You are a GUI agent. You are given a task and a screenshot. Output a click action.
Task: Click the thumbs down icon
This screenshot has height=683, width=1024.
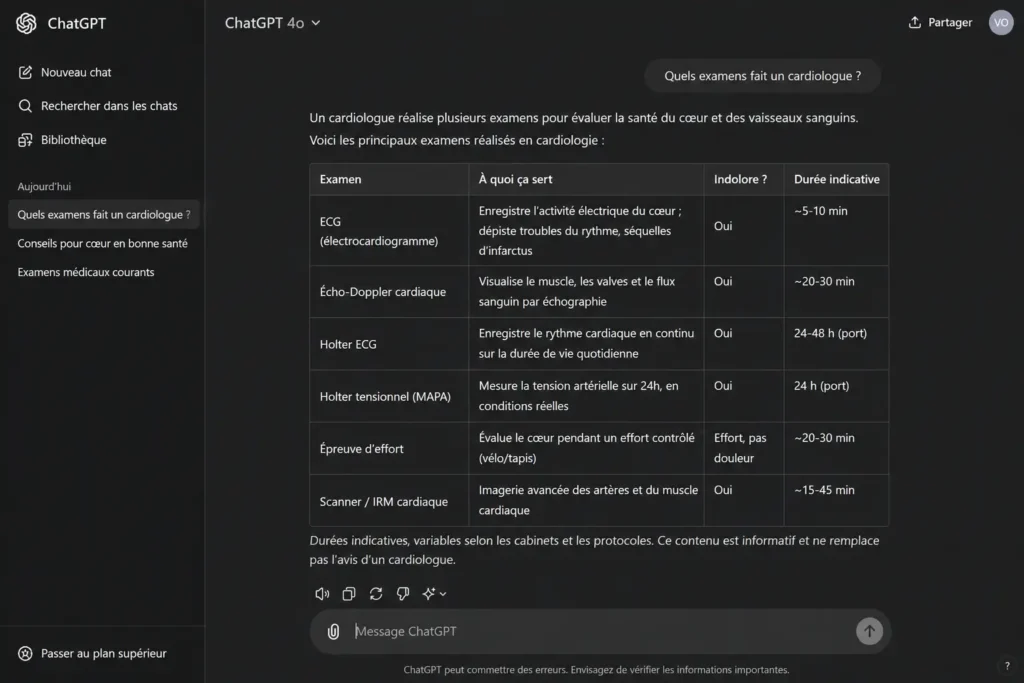(x=403, y=594)
